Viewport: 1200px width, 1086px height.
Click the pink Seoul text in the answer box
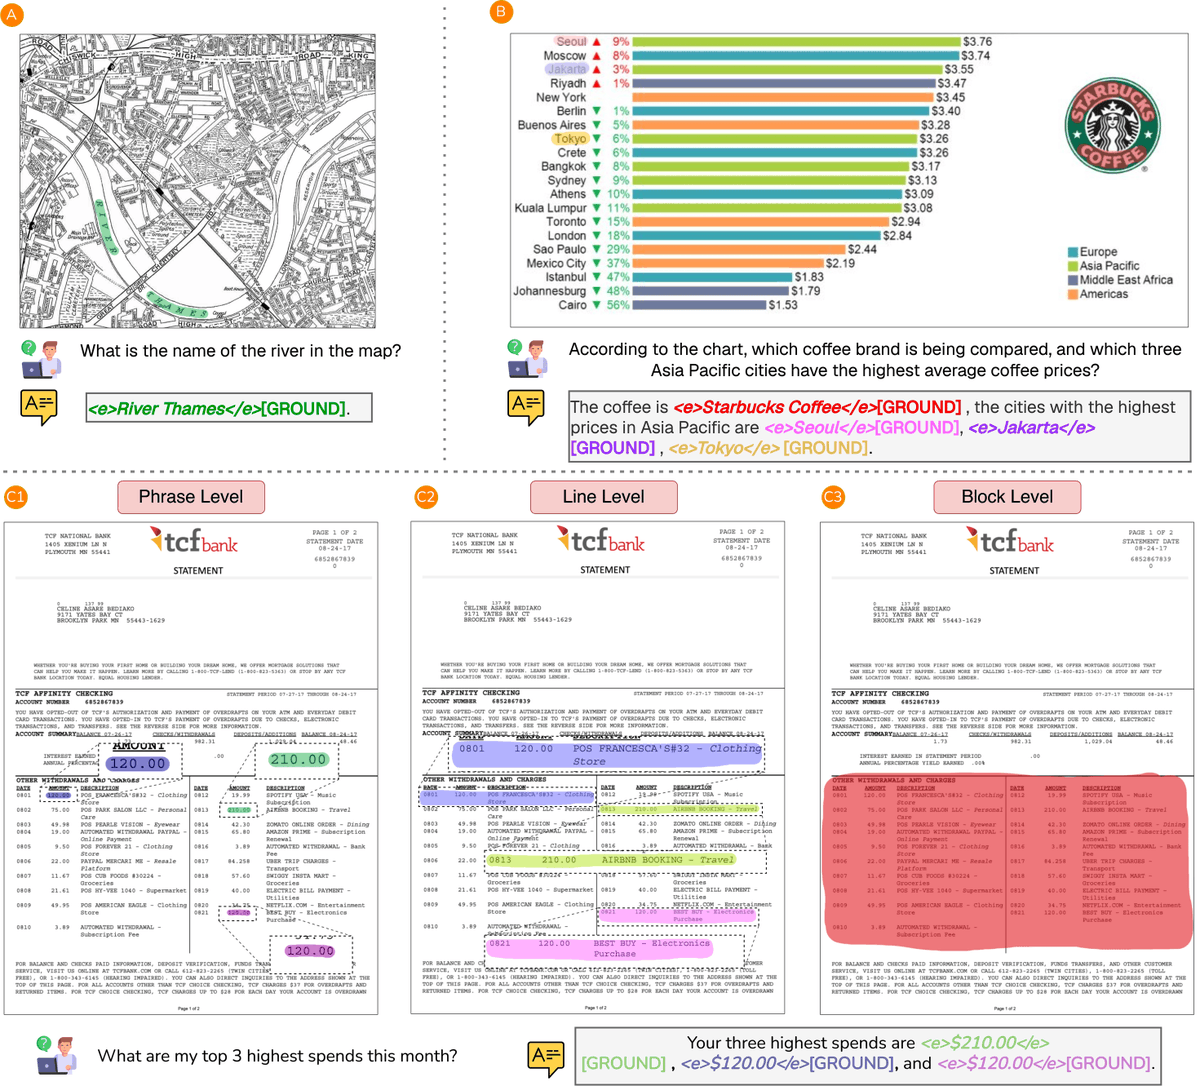[x=820, y=427]
